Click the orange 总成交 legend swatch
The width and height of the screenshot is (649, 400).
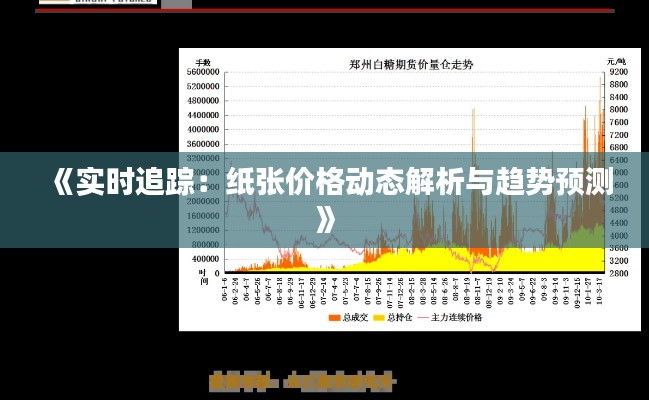pos(334,317)
